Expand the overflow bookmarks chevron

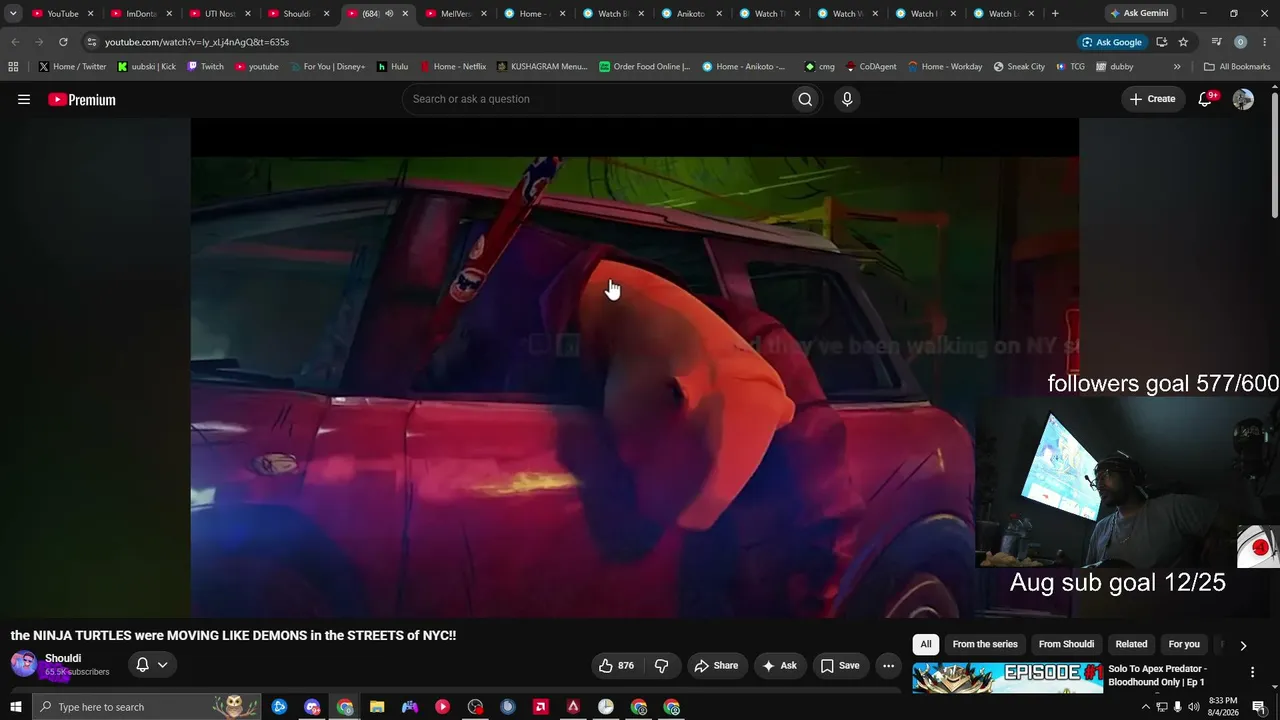pyautogui.click(x=1177, y=67)
